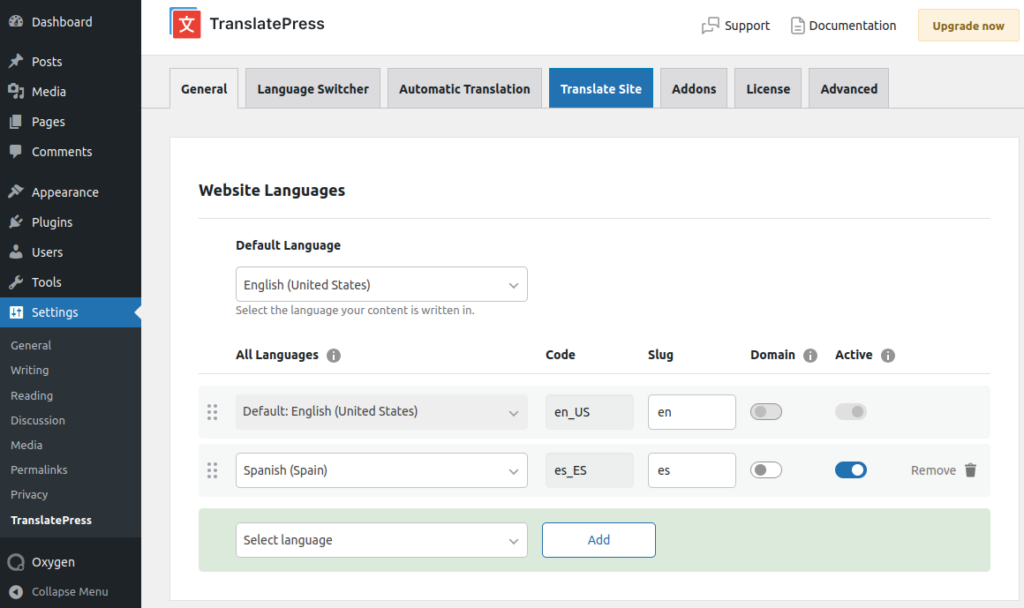Enable the Domain toggle for Spanish
1024x608 pixels.
point(766,470)
